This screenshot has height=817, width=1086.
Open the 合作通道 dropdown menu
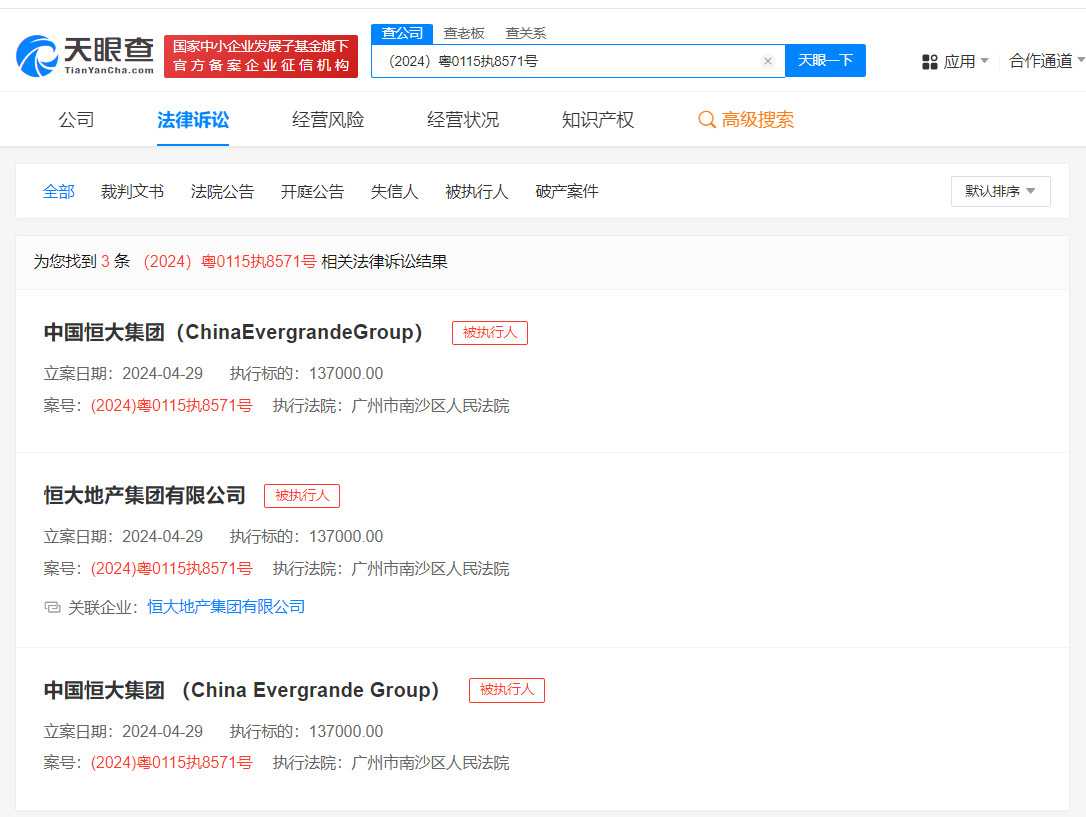(1047, 61)
